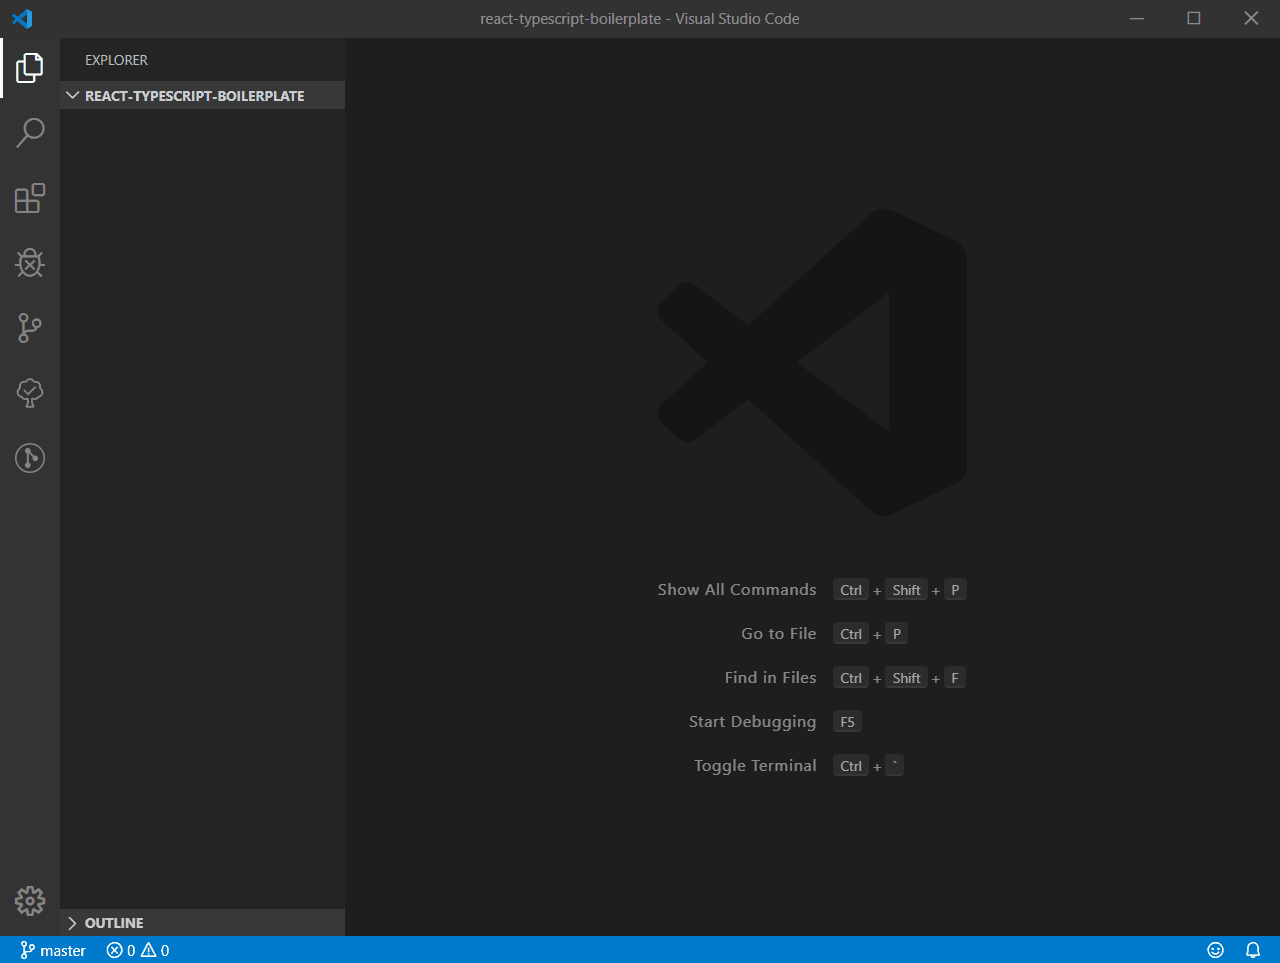Viewport: 1280px width, 963px height.
Task: Open the tree-shaped activity bar icon
Action: (x=30, y=393)
